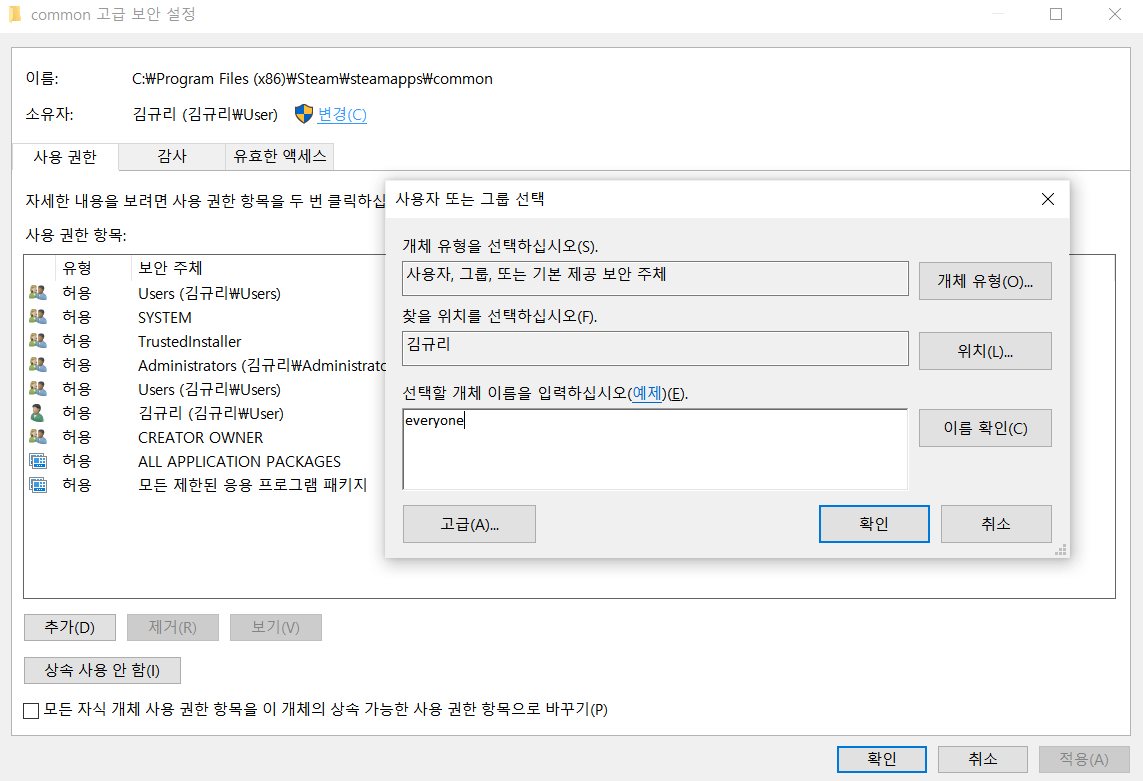The image size is (1143, 781).
Task: Open the 감사 tab
Action: pos(172,156)
